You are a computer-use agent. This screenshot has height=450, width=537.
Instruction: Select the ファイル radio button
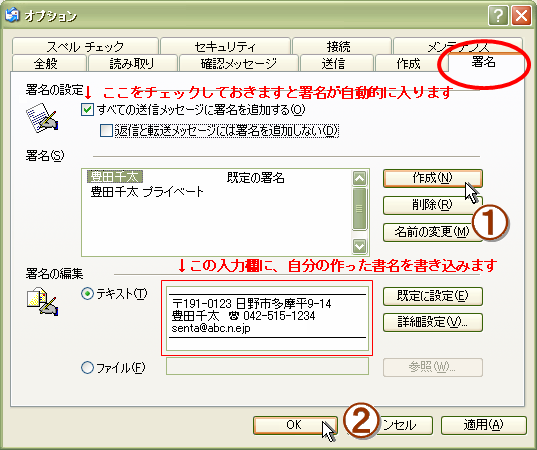coord(87,368)
